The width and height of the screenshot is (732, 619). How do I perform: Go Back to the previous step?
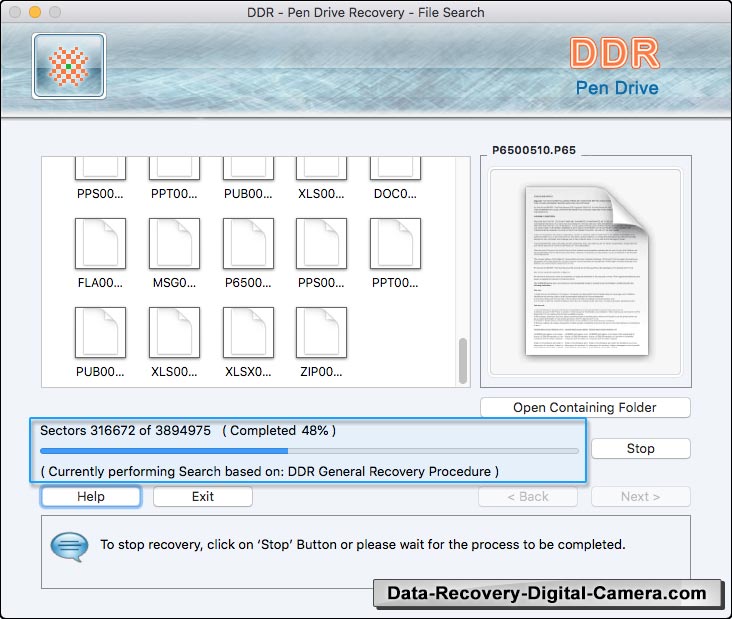click(528, 496)
